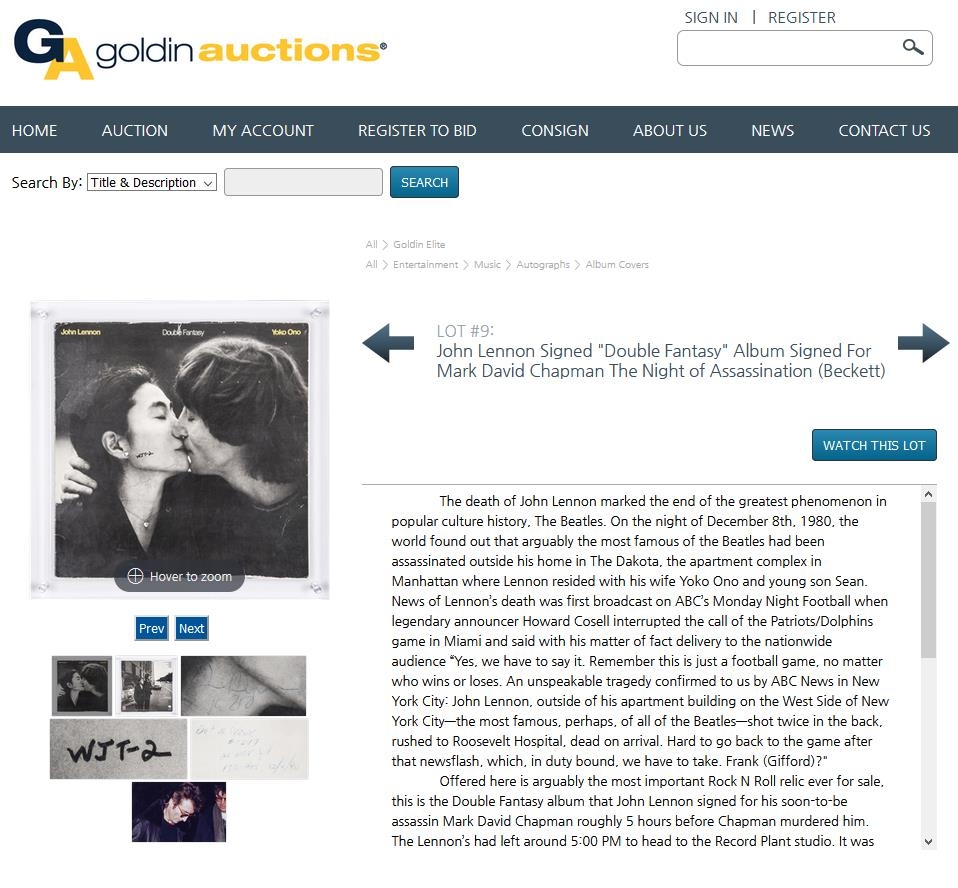Open the CONSIGN menu item

(555, 130)
